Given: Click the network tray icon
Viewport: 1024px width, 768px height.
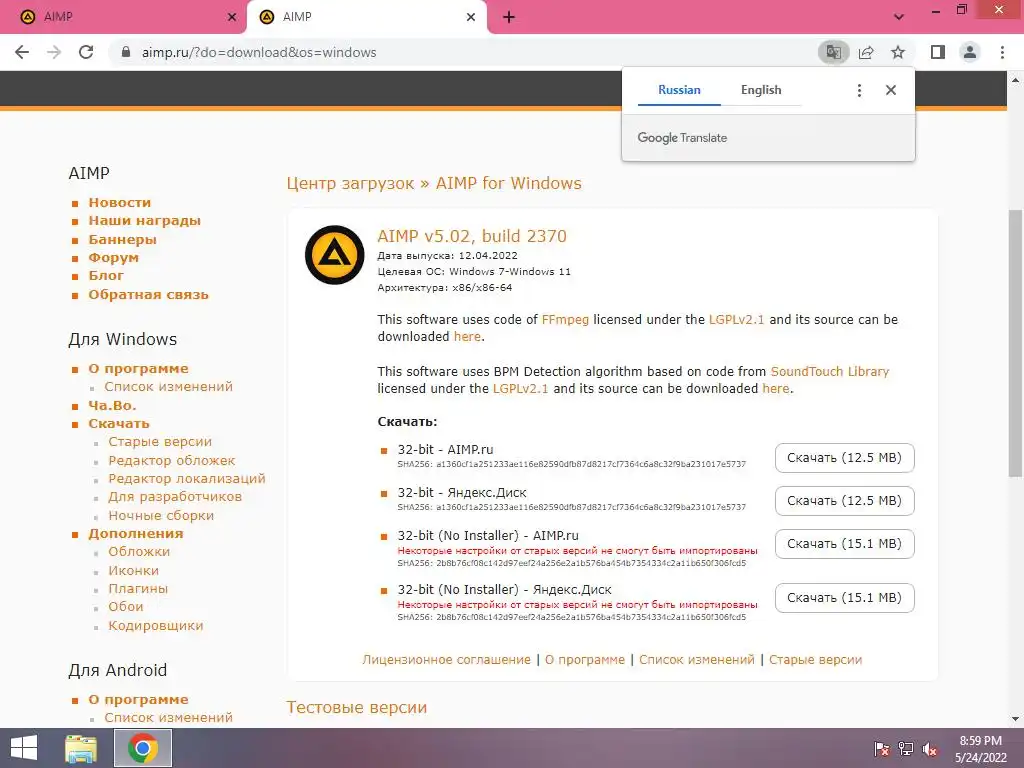Looking at the screenshot, I should point(906,749).
